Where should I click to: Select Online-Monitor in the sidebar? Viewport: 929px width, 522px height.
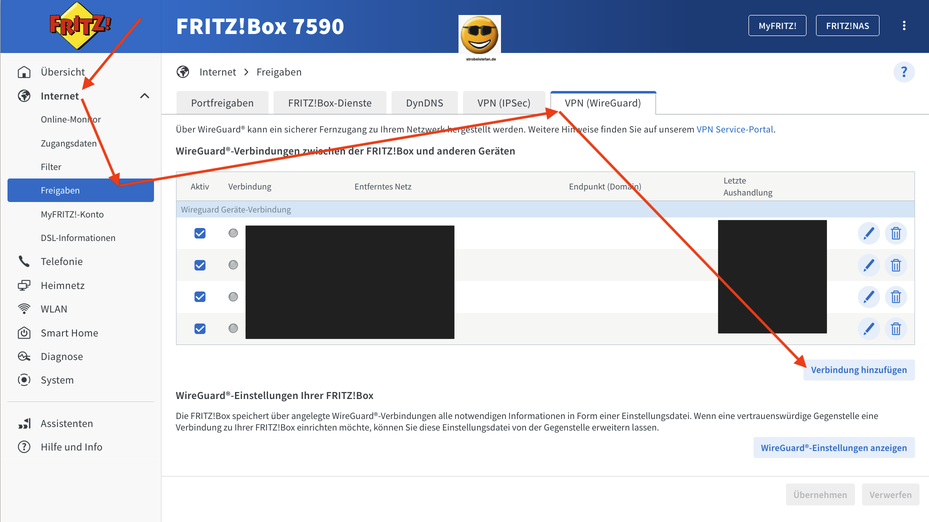70,119
